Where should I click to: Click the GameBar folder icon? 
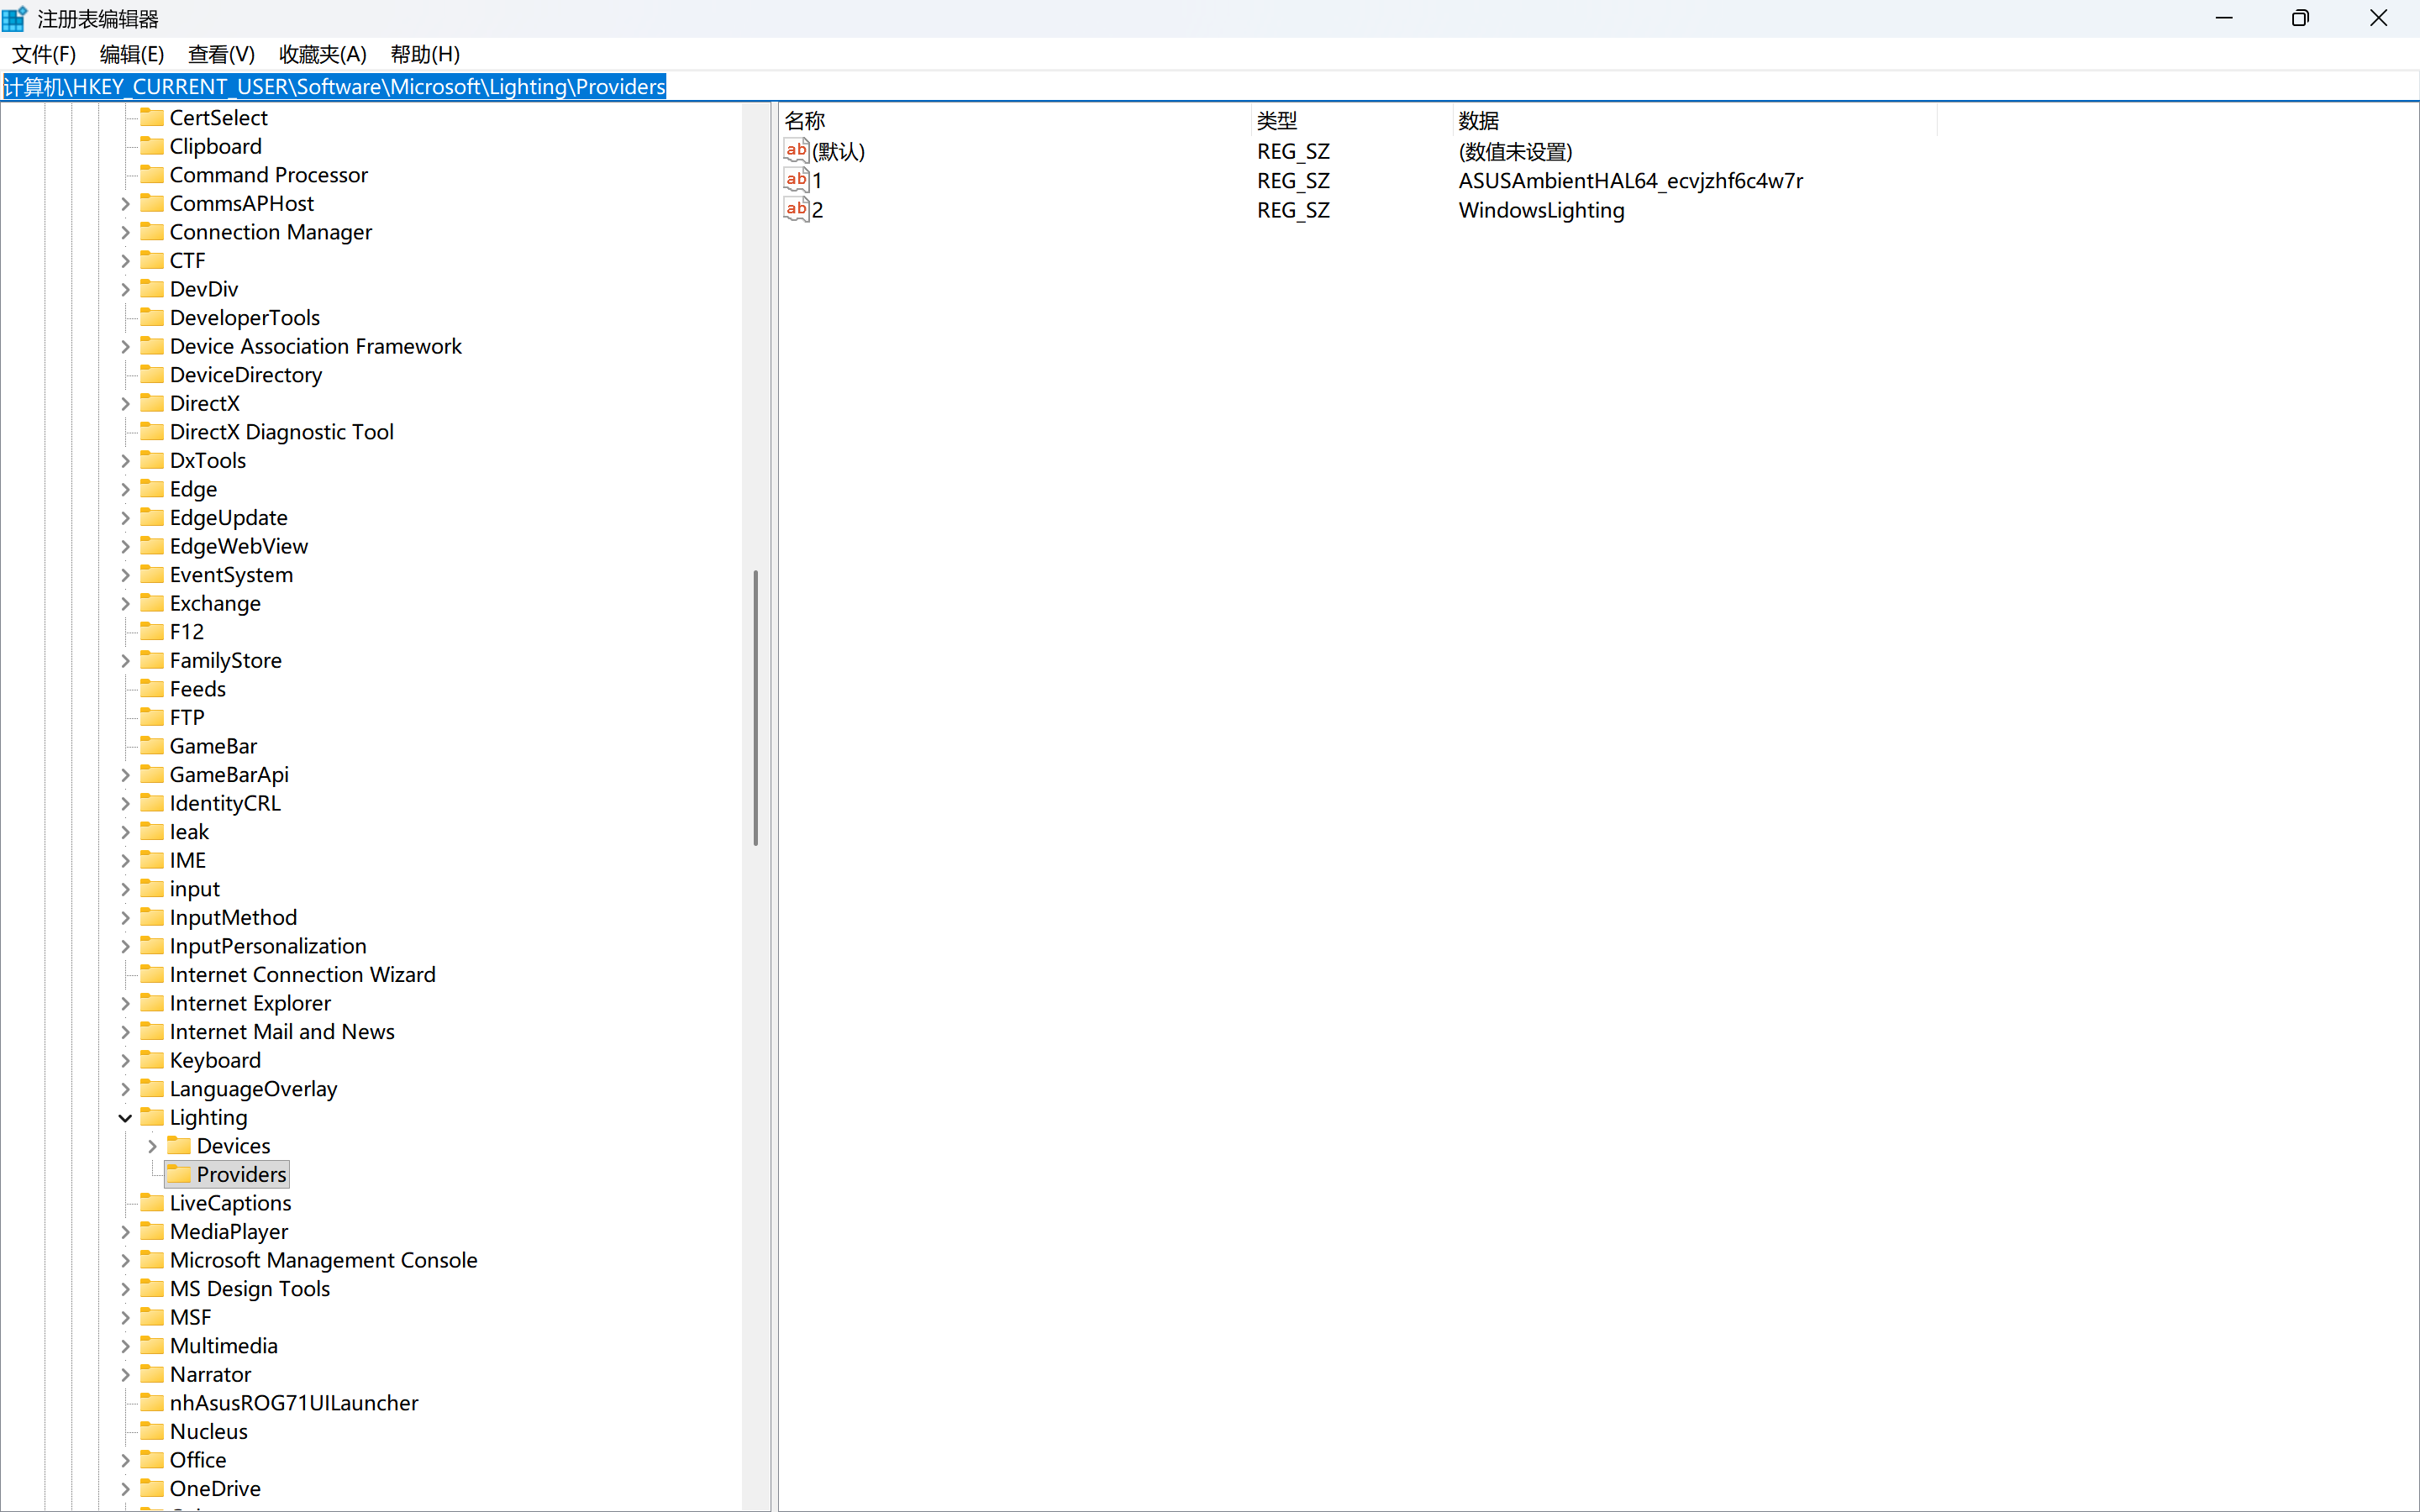[x=152, y=746]
